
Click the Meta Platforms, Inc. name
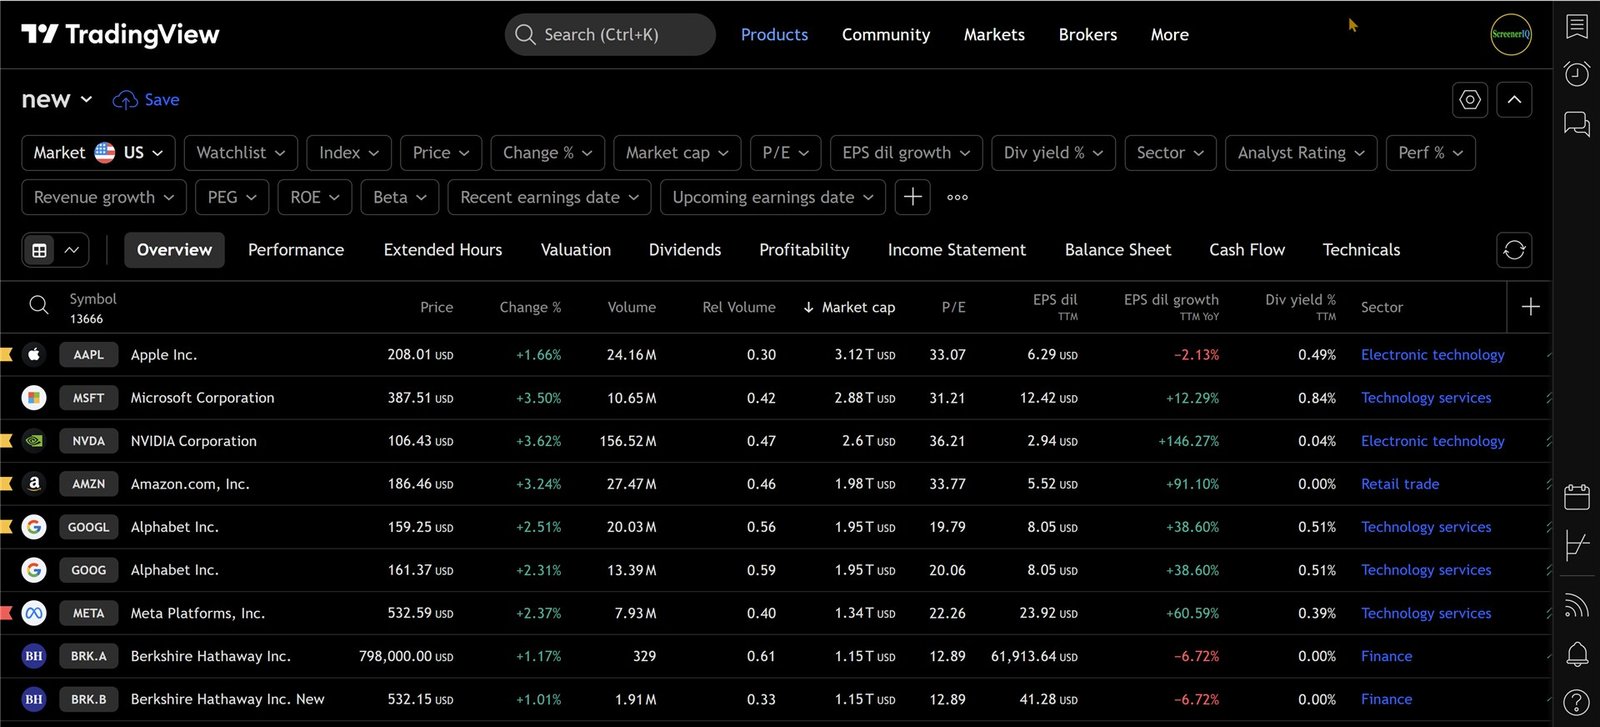tap(198, 613)
